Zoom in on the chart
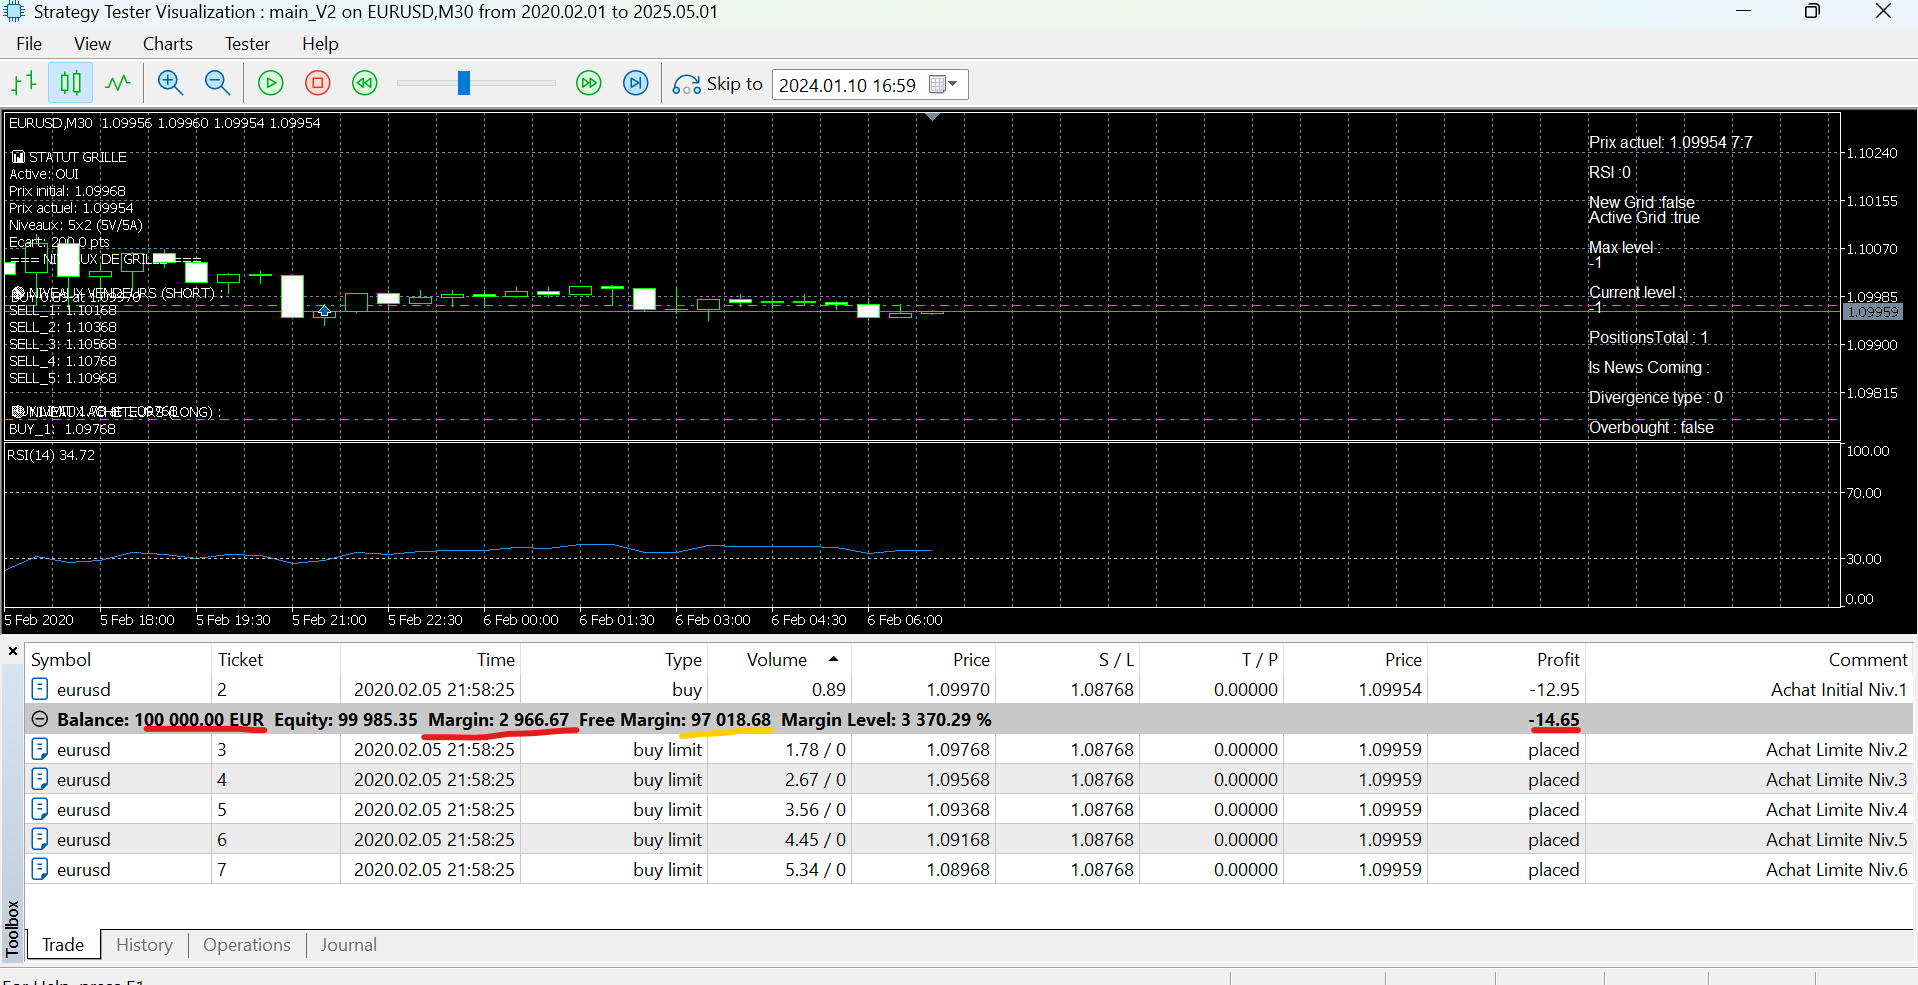The height and width of the screenshot is (985, 1918). (x=171, y=83)
